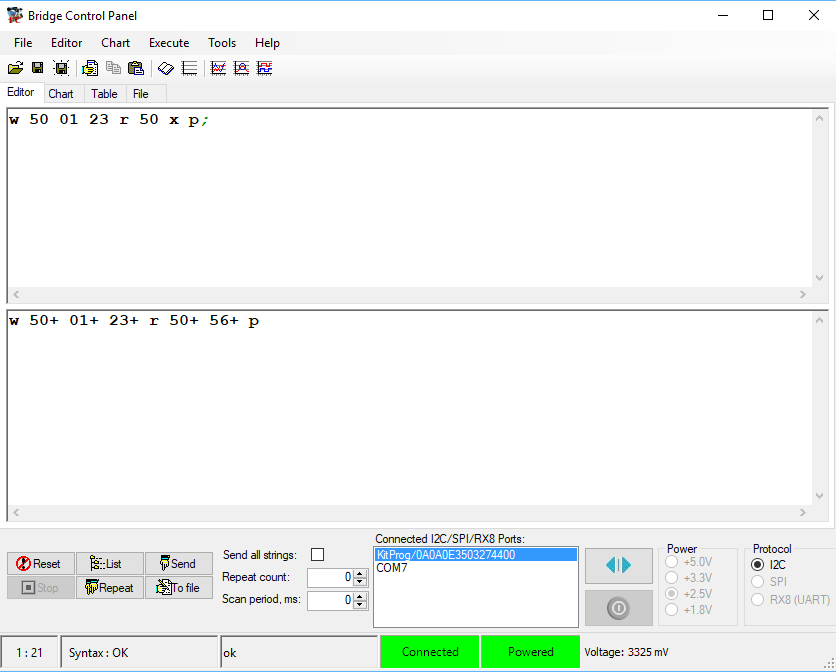Click the Reset button

click(x=41, y=564)
